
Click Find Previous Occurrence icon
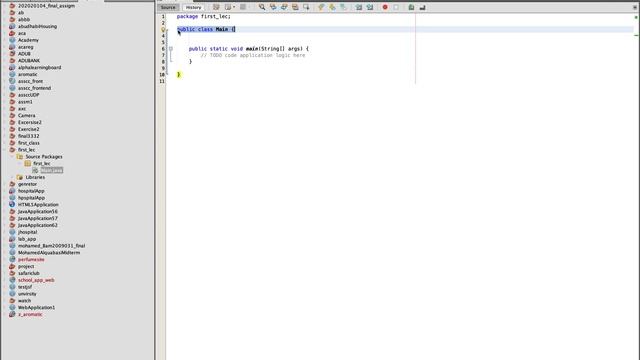tap(273, 7)
